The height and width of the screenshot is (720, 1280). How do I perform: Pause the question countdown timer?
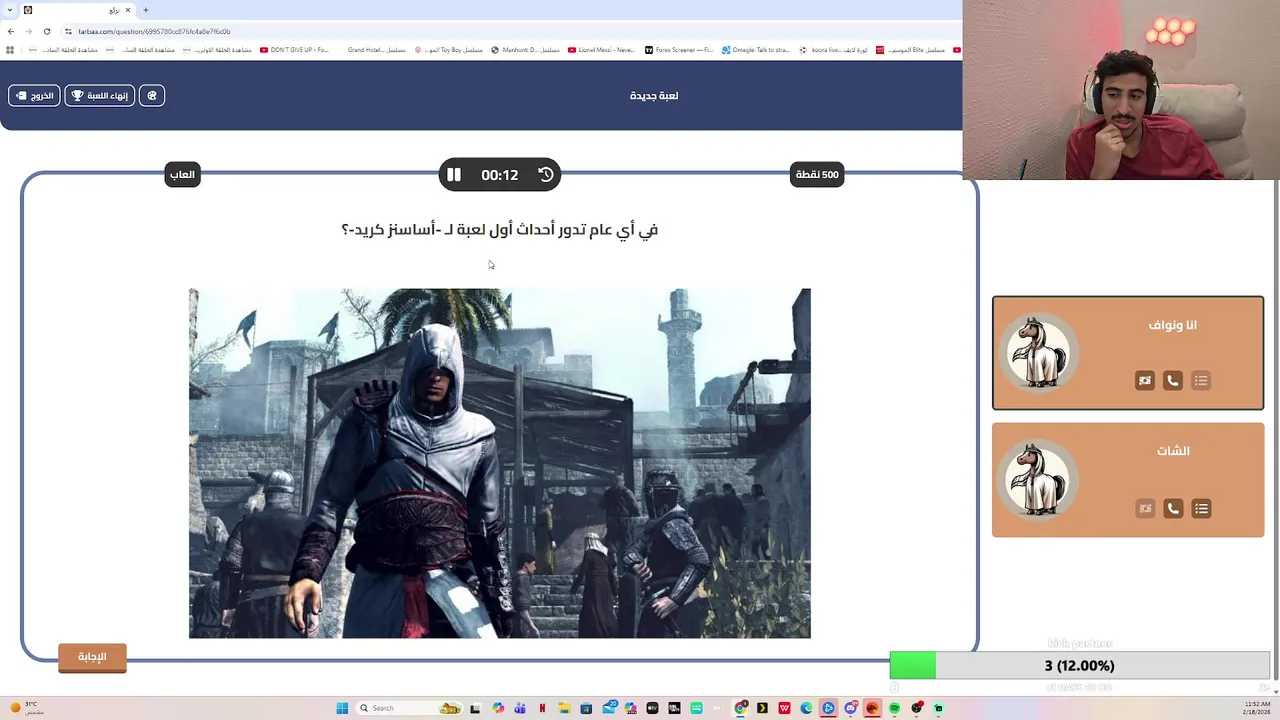click(x=454, y=175)
